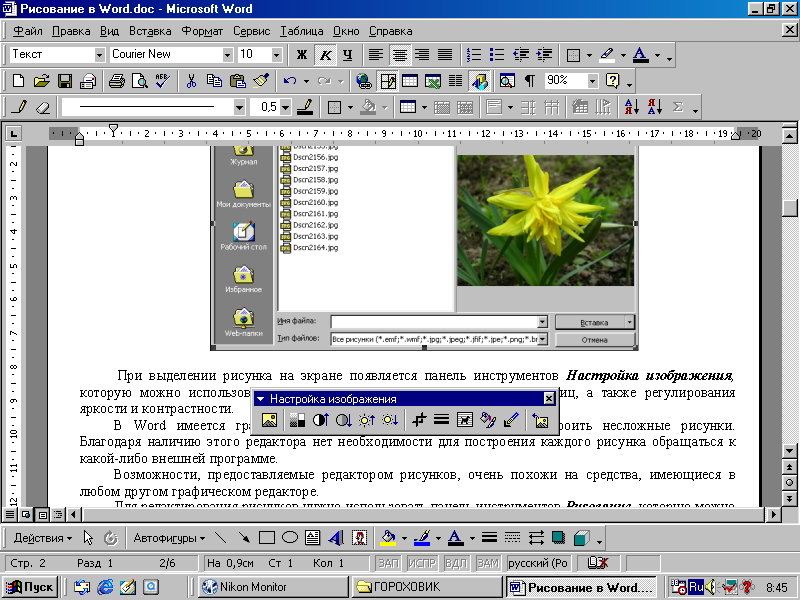Select the table Eraser tool

click(x=44, y=107)
